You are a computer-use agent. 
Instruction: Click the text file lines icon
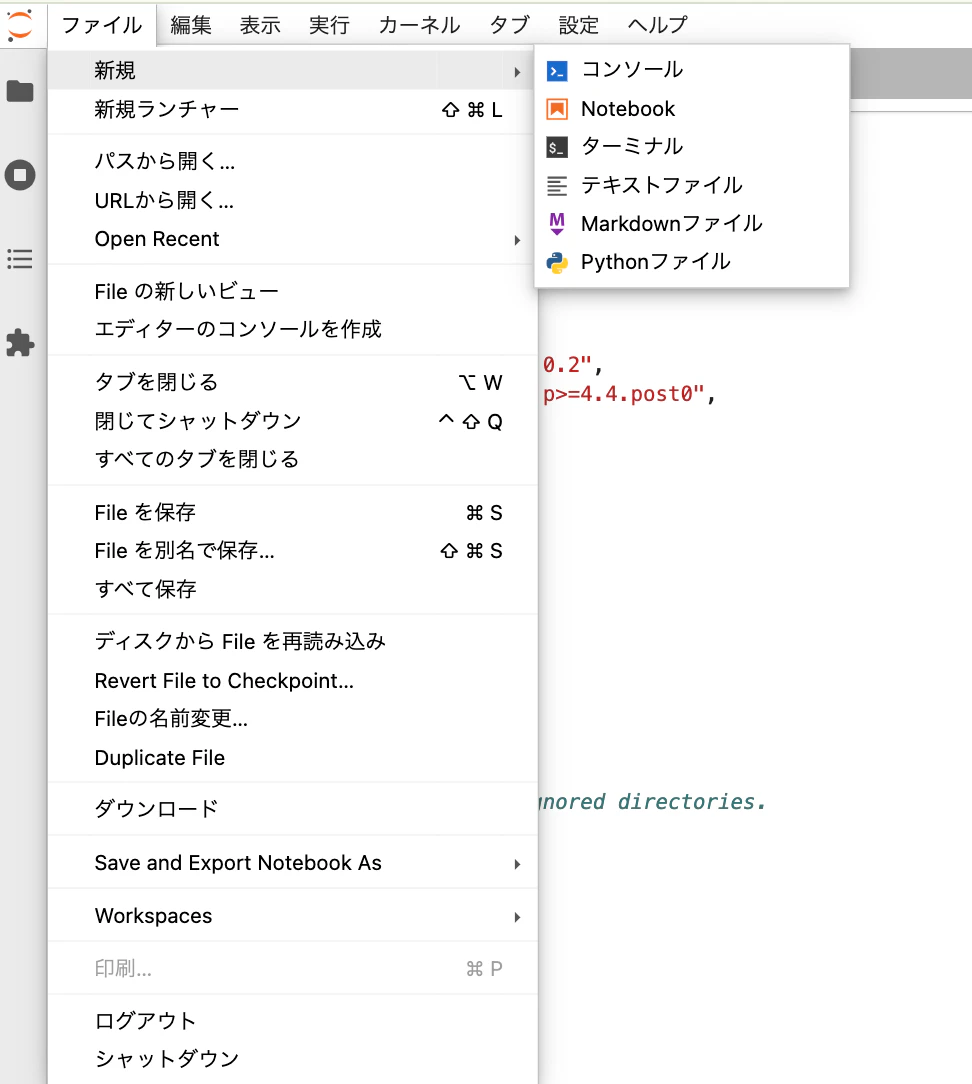pyautogui.click(x=557, y=185)
